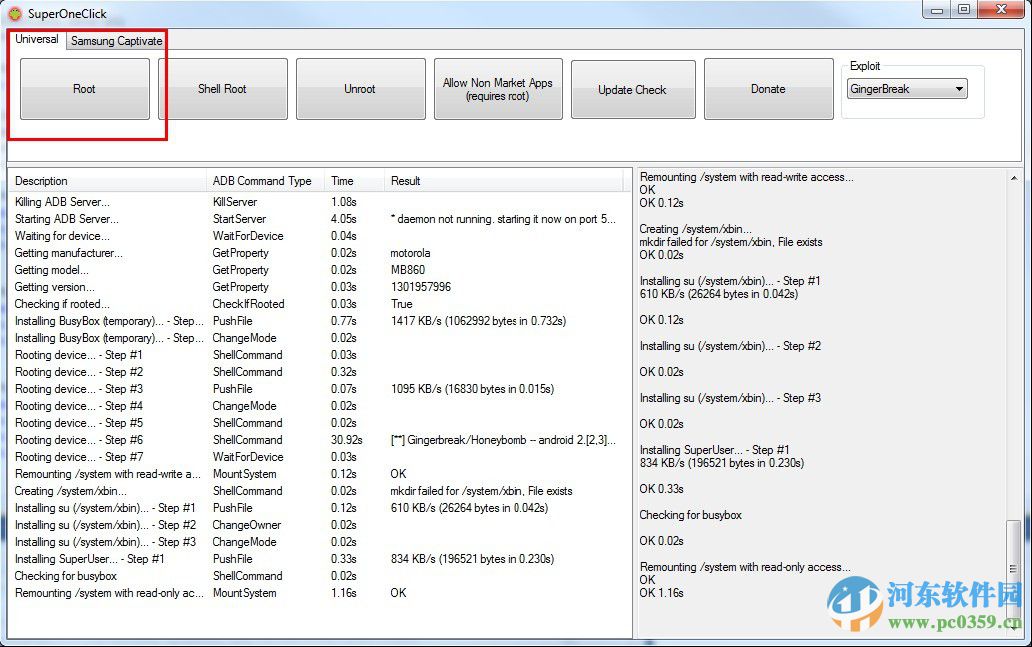Click the SuperOneClick app icon in title bar

tap(14, 13)
